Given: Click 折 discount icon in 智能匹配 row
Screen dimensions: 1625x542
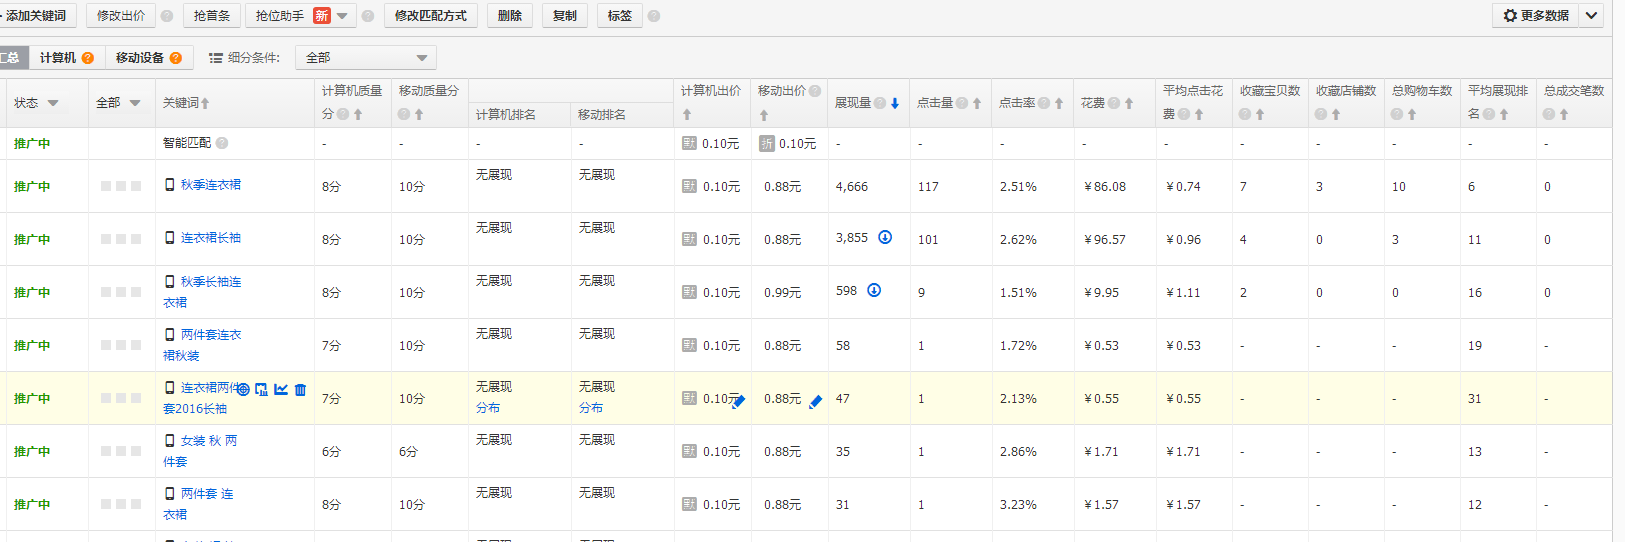Looking at the screenshot, I should pyautogui.click(x=766, y=143).
